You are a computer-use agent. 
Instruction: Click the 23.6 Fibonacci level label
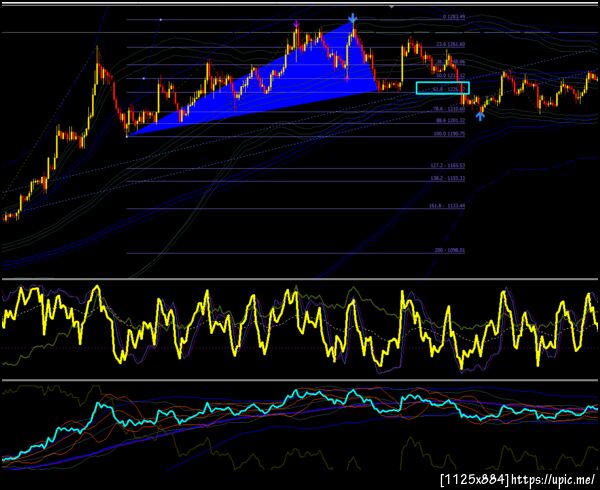tap(451, 44)
